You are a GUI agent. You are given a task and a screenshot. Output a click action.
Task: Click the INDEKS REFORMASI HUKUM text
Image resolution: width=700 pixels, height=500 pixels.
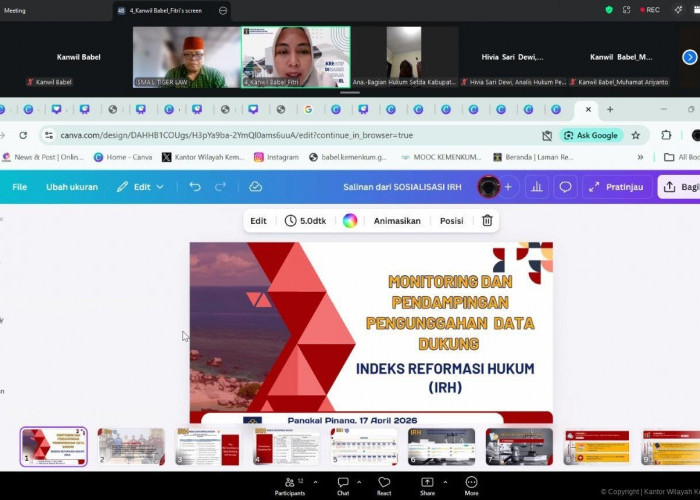[445, 378]
